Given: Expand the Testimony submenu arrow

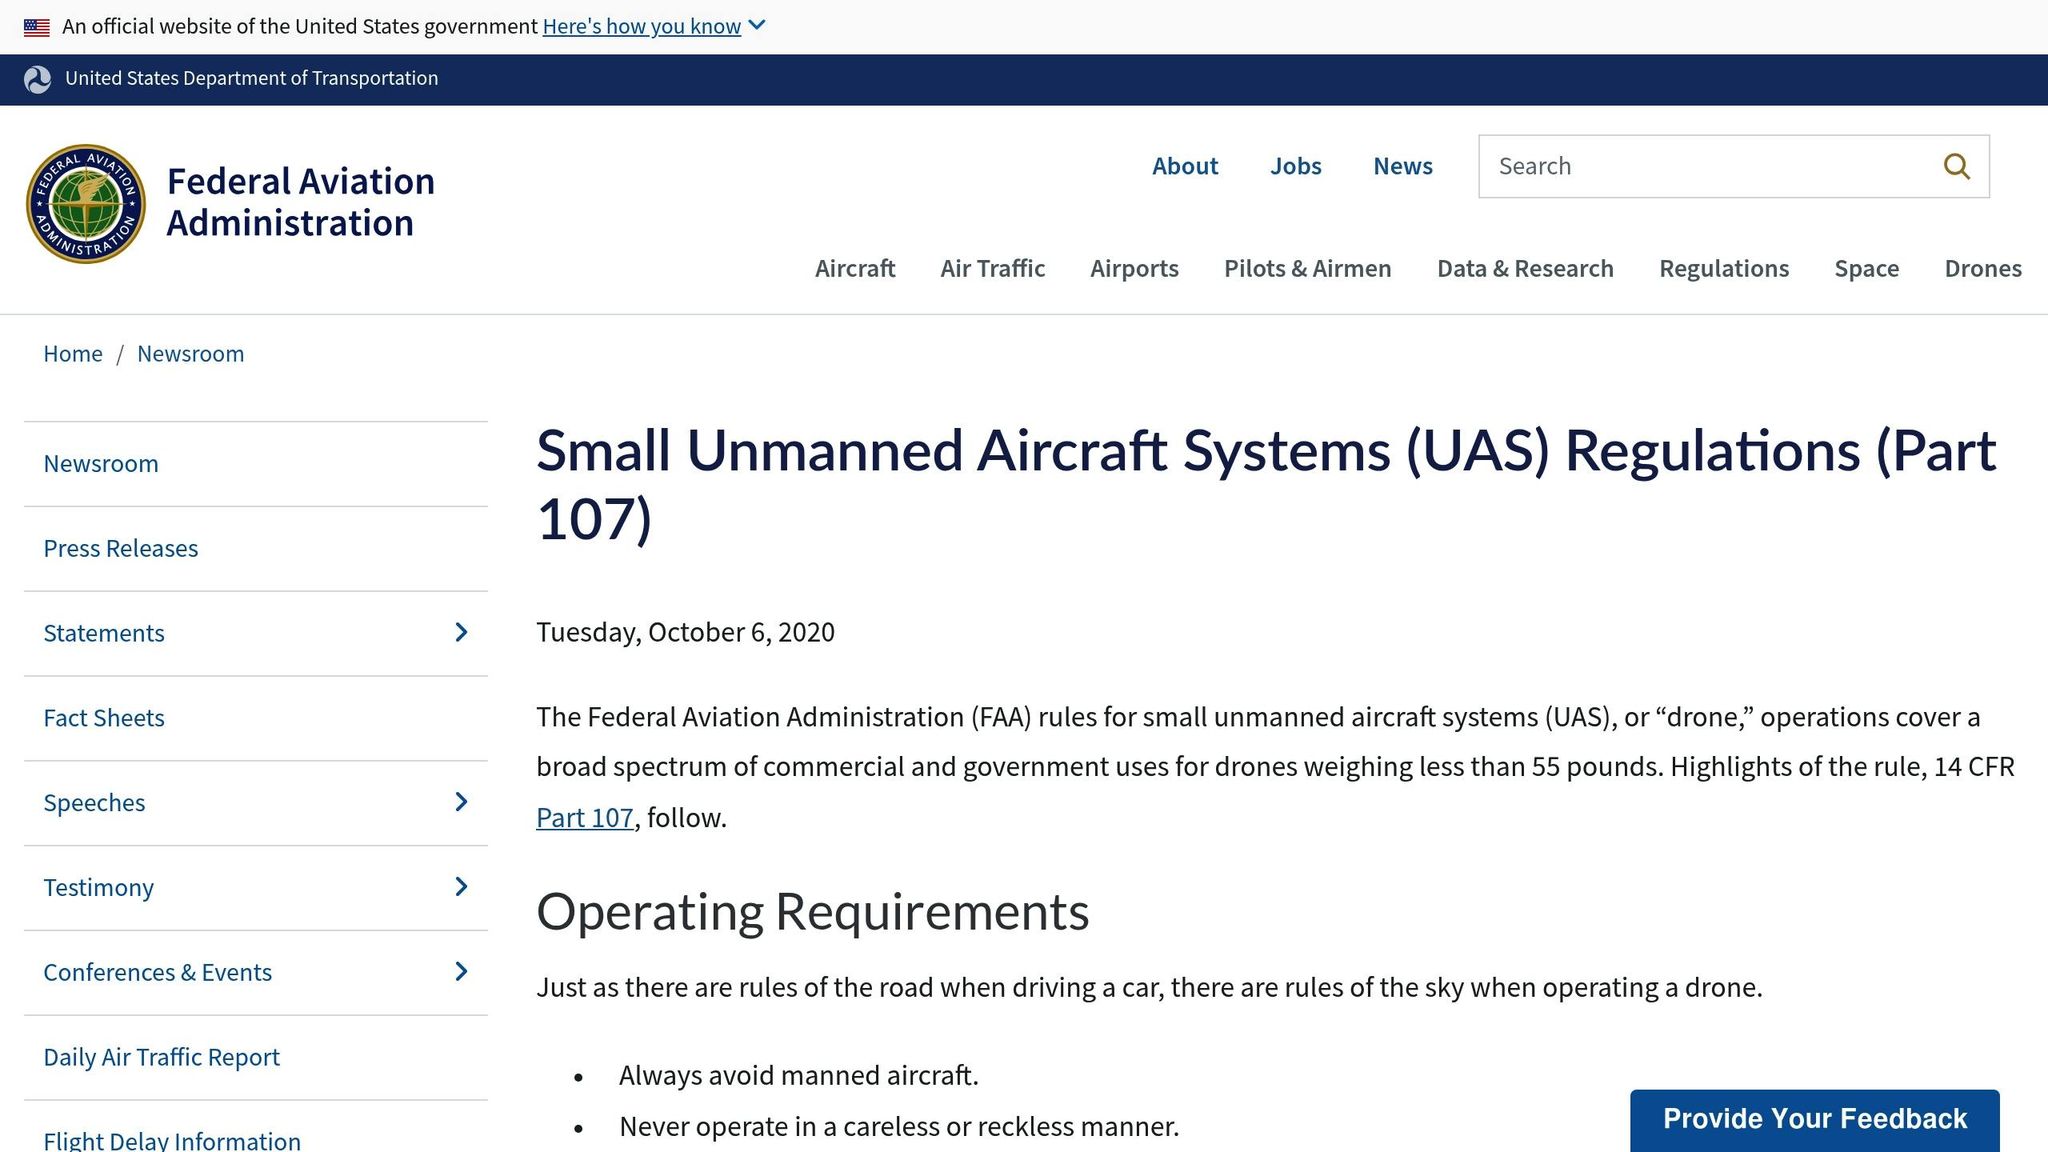Looking at the screenshot, I should 461,887.
